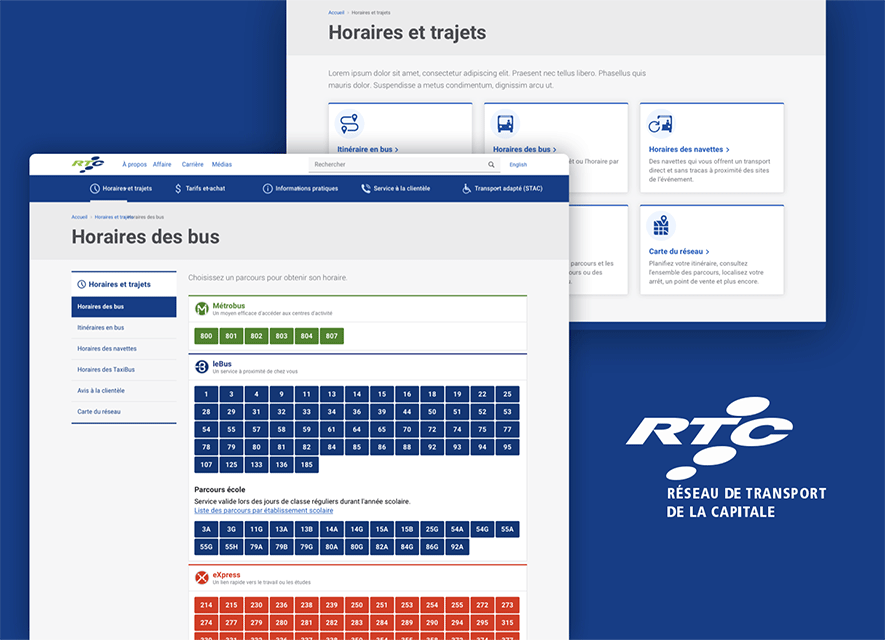This screenshot has width=885, height=640.
Task: Click the shuttle icon on Horaires des navettes card
Action: click(660, 124)
